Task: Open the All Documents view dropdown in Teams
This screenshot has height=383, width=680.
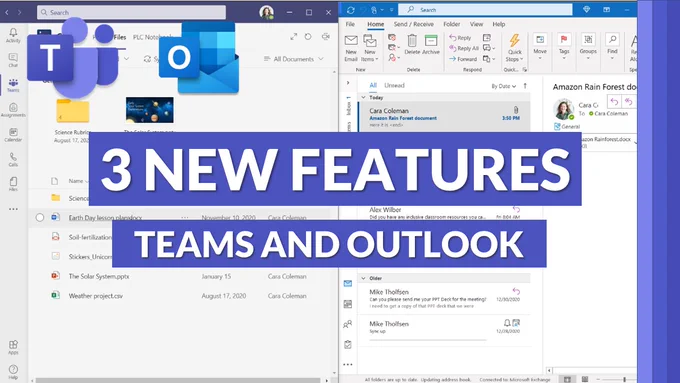Action: coord(294,59)
